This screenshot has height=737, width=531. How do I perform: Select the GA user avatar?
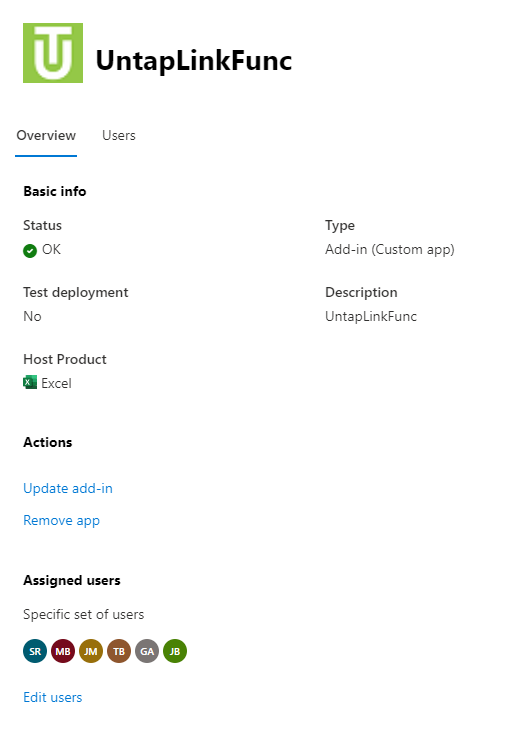tap(147, 651)
